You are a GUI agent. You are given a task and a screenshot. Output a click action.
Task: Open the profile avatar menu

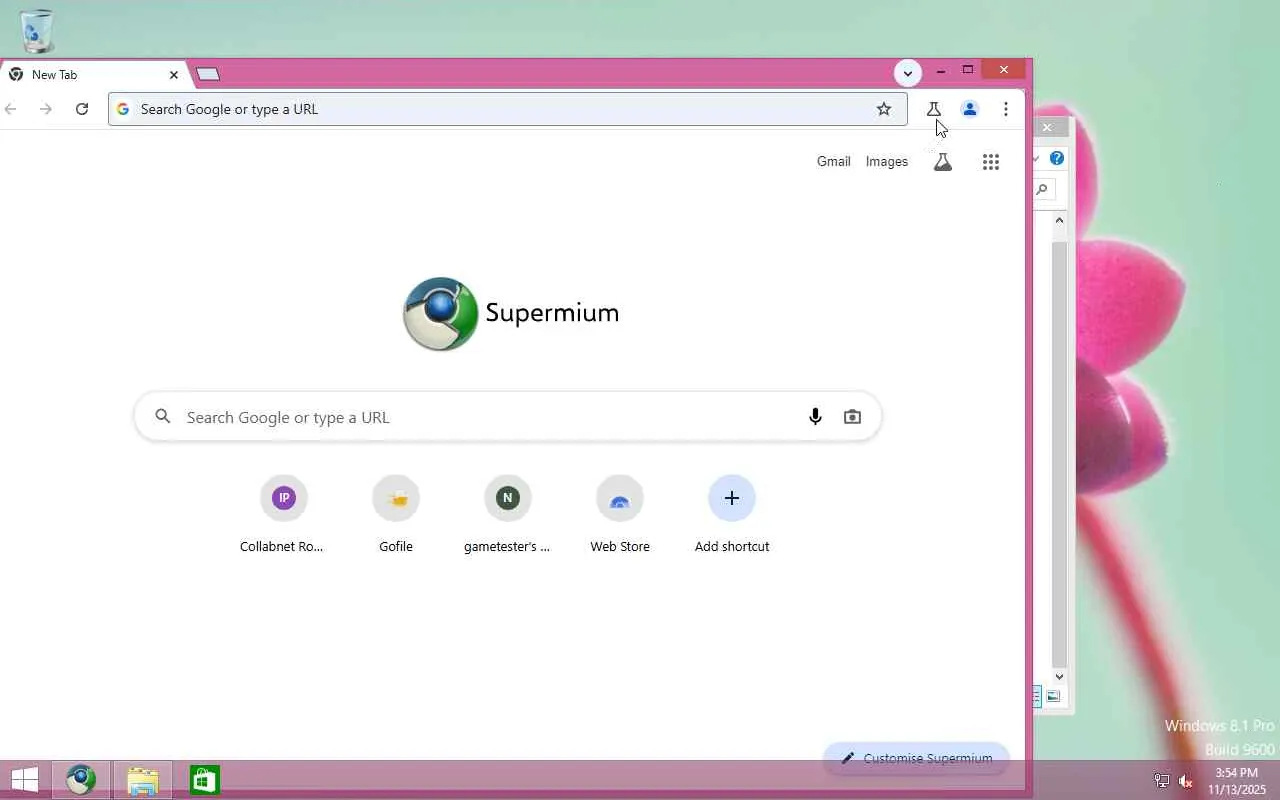969,109
